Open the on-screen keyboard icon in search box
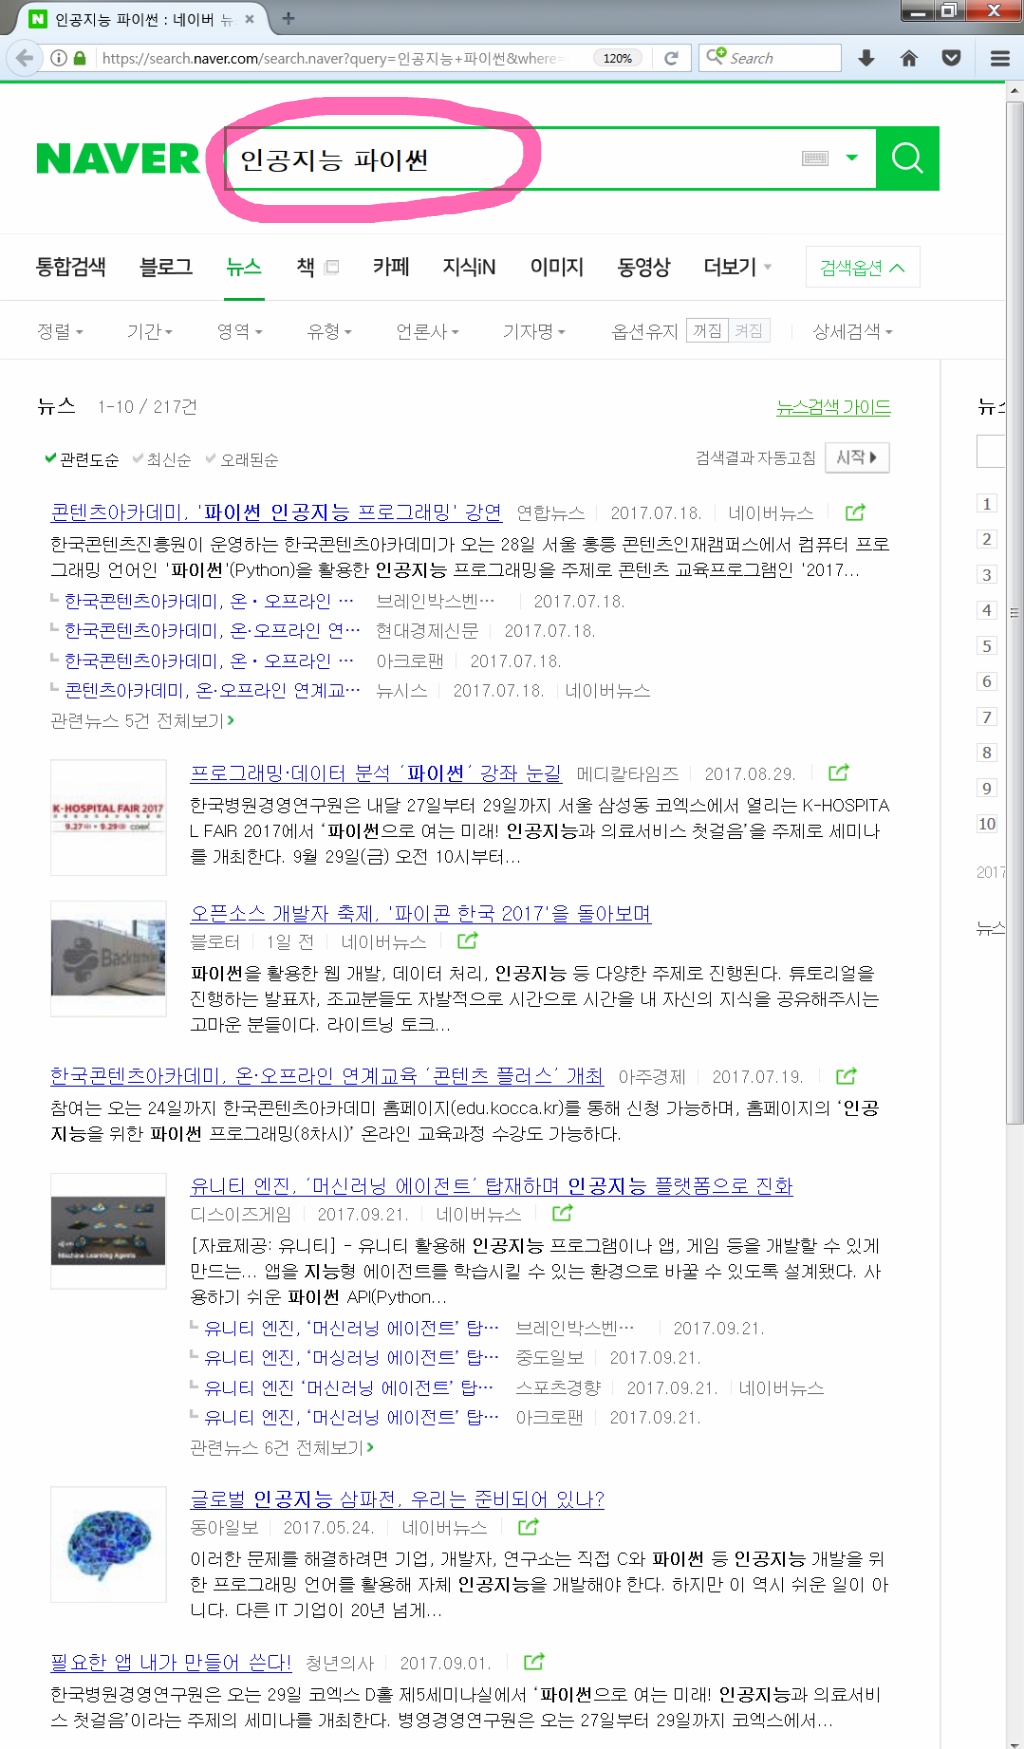Image resolution: width=1024 pixels, height=1749 pixels. tap(815, 158)
